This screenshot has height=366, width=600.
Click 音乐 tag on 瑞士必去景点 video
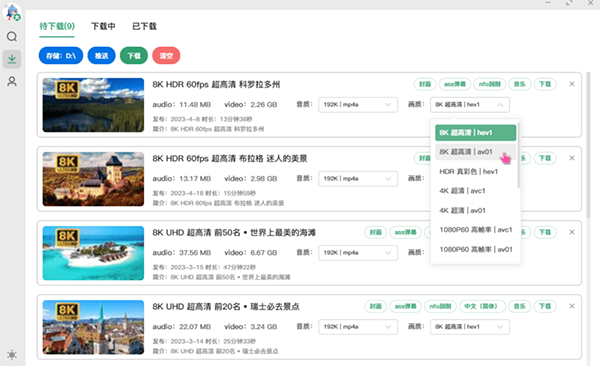coord(520,306)
